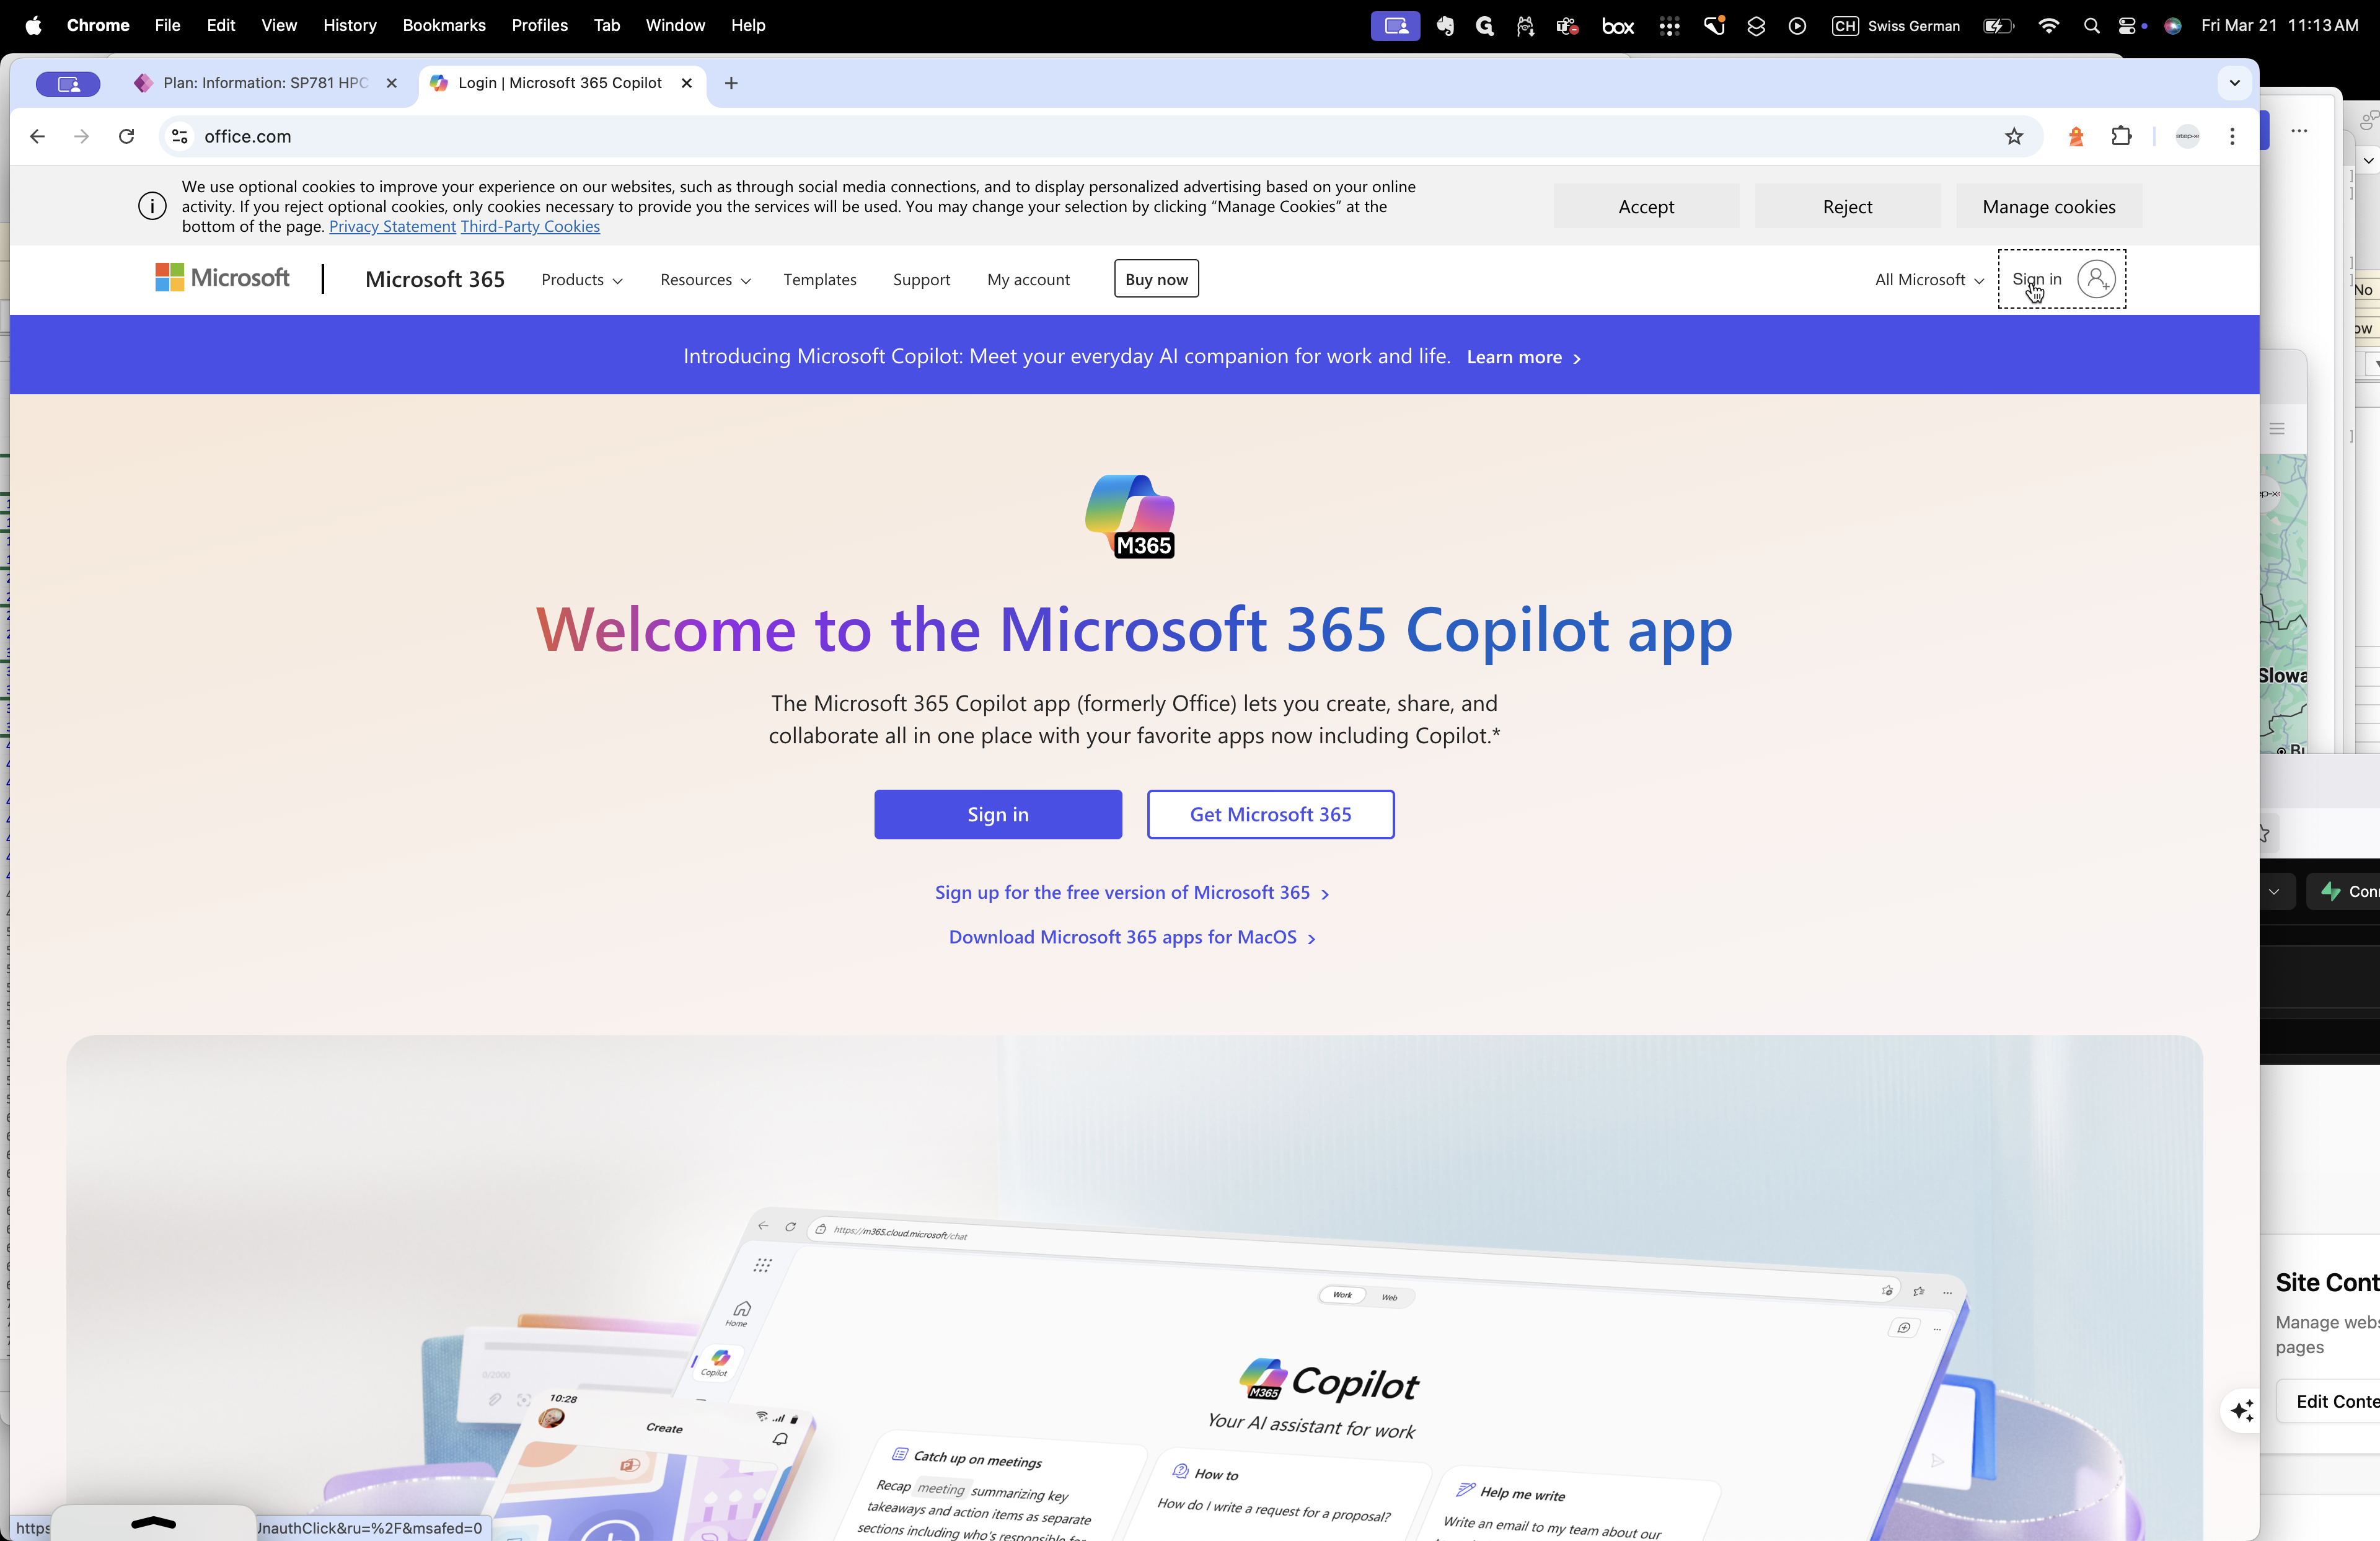Open the Support link
This screenshot has width=2380, height=1541.
921,280
